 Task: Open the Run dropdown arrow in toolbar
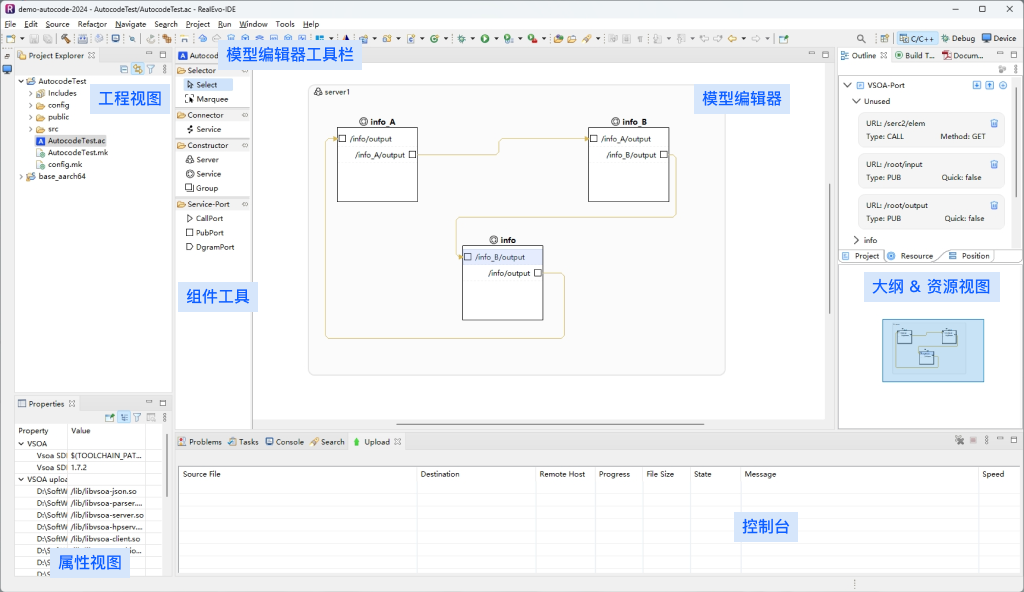point(496,39)
